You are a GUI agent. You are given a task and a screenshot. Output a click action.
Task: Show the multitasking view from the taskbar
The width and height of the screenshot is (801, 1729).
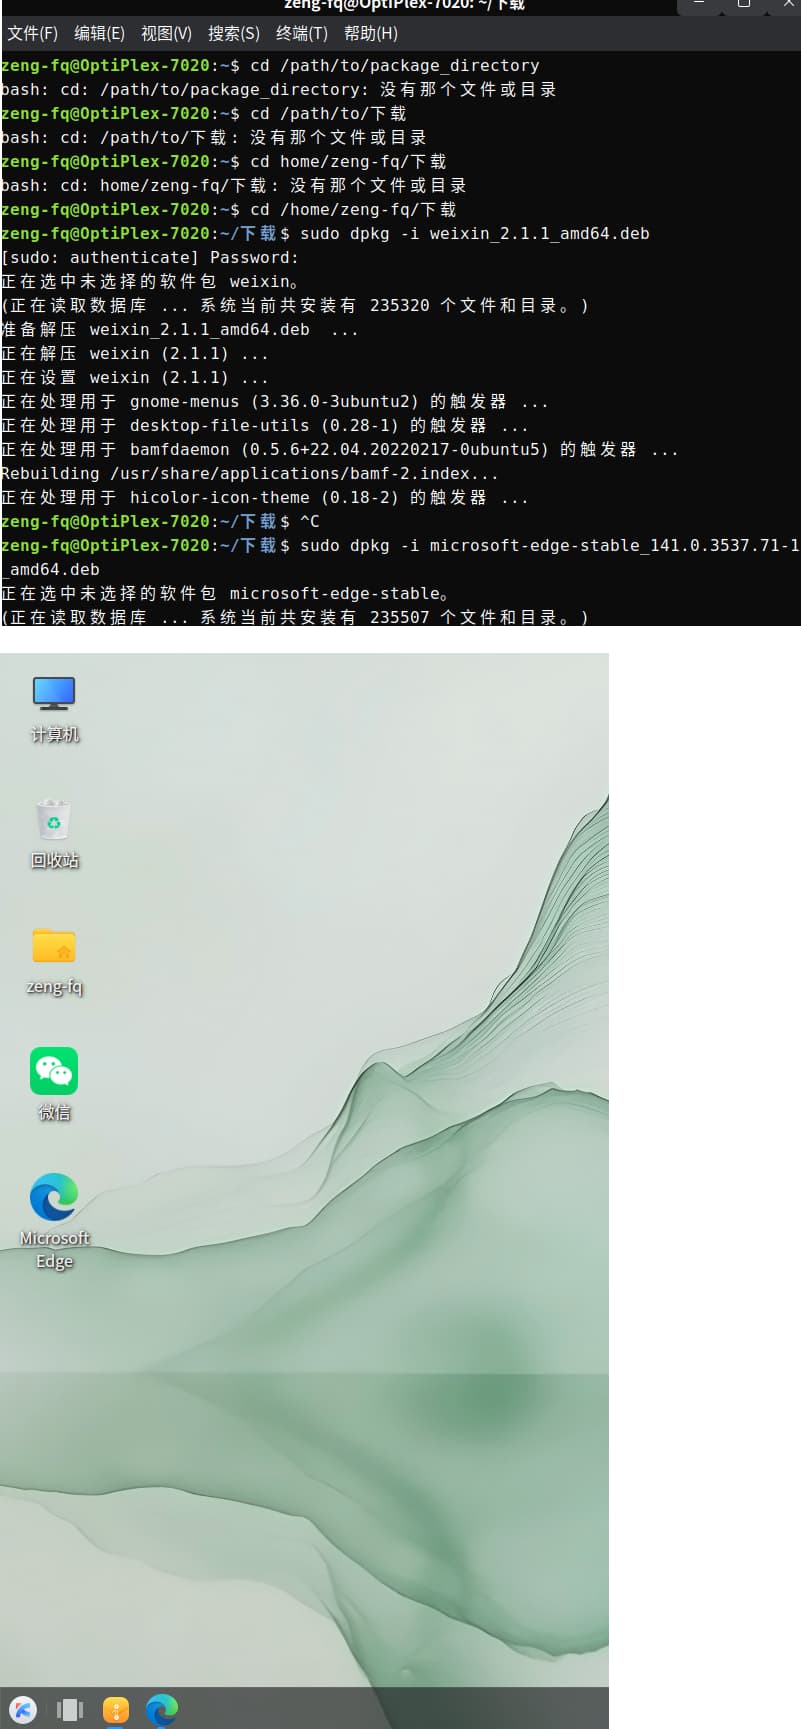click(70, 1709)
